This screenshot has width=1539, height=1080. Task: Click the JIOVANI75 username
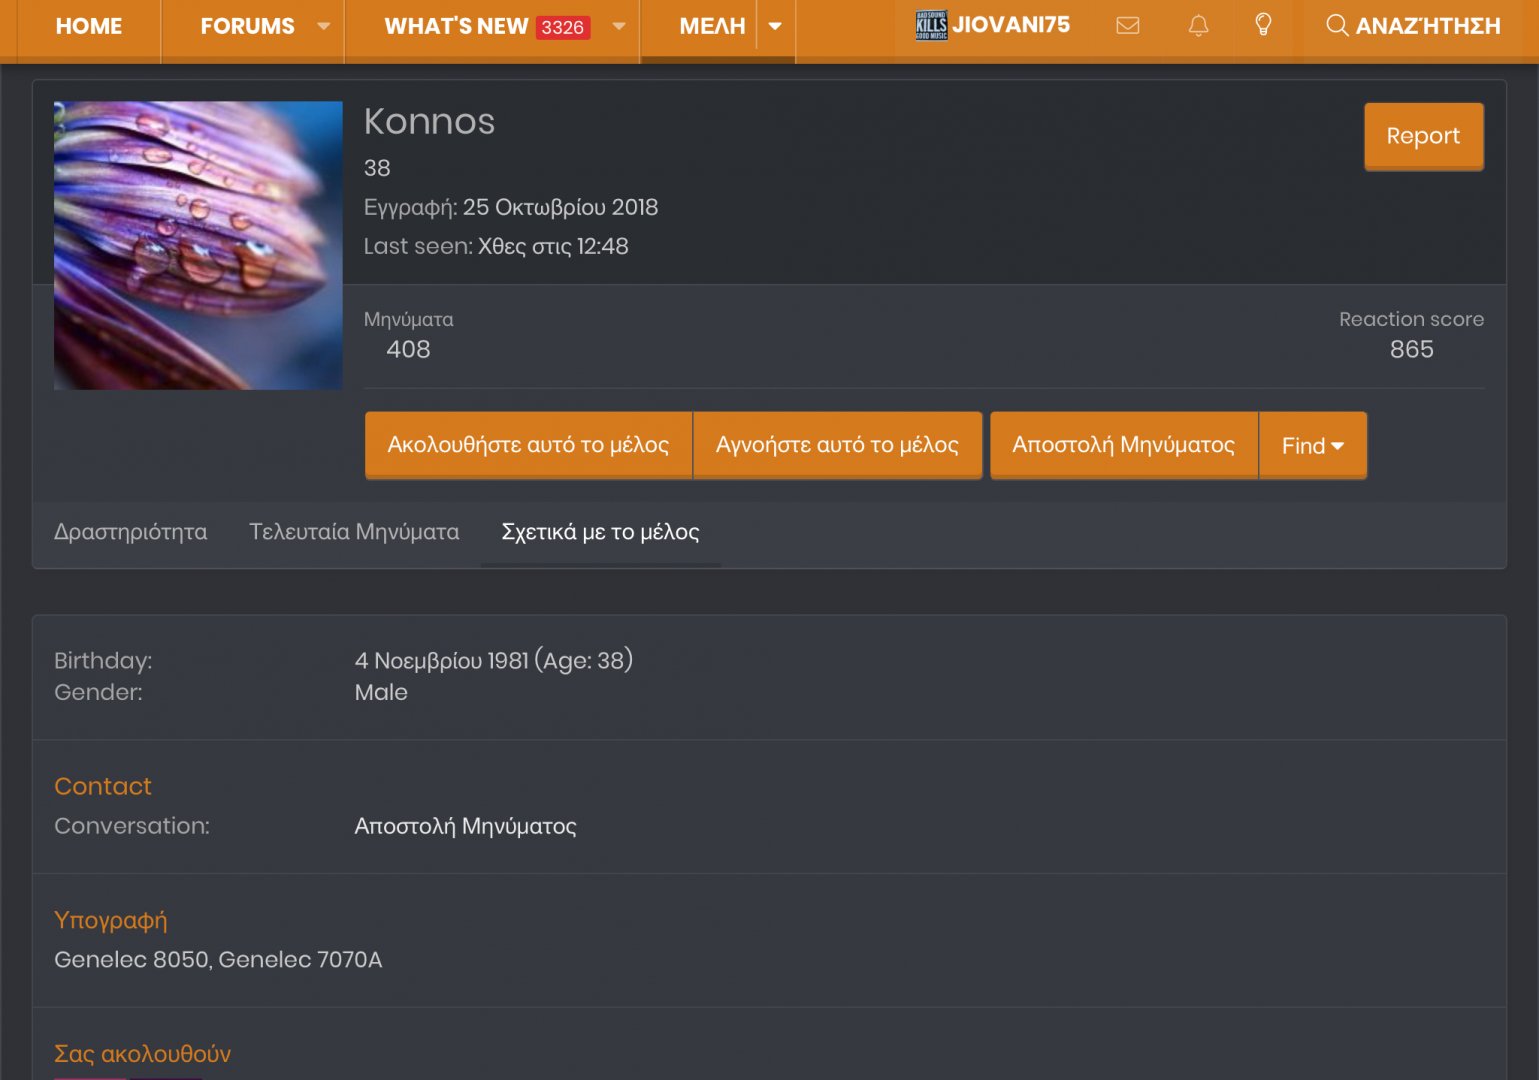1011,25
